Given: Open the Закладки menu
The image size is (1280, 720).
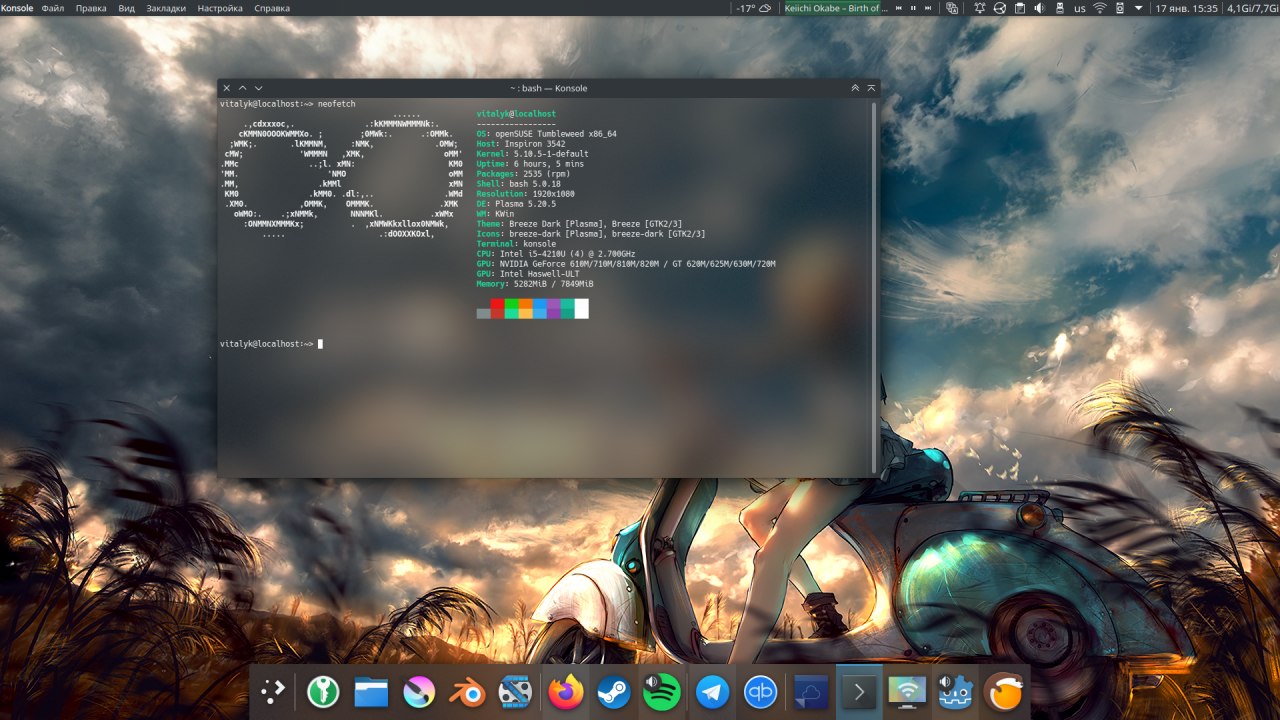Looking at the screenshot, I should (x=166, y=8).
